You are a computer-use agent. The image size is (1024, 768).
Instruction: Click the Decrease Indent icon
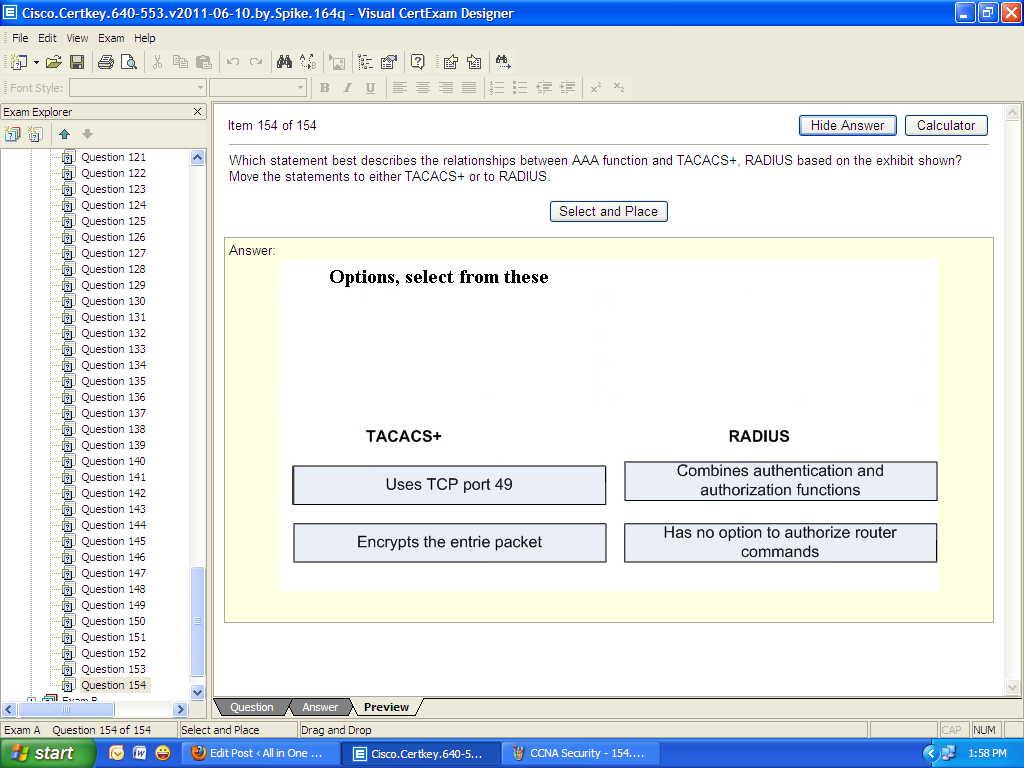(544, 88)
